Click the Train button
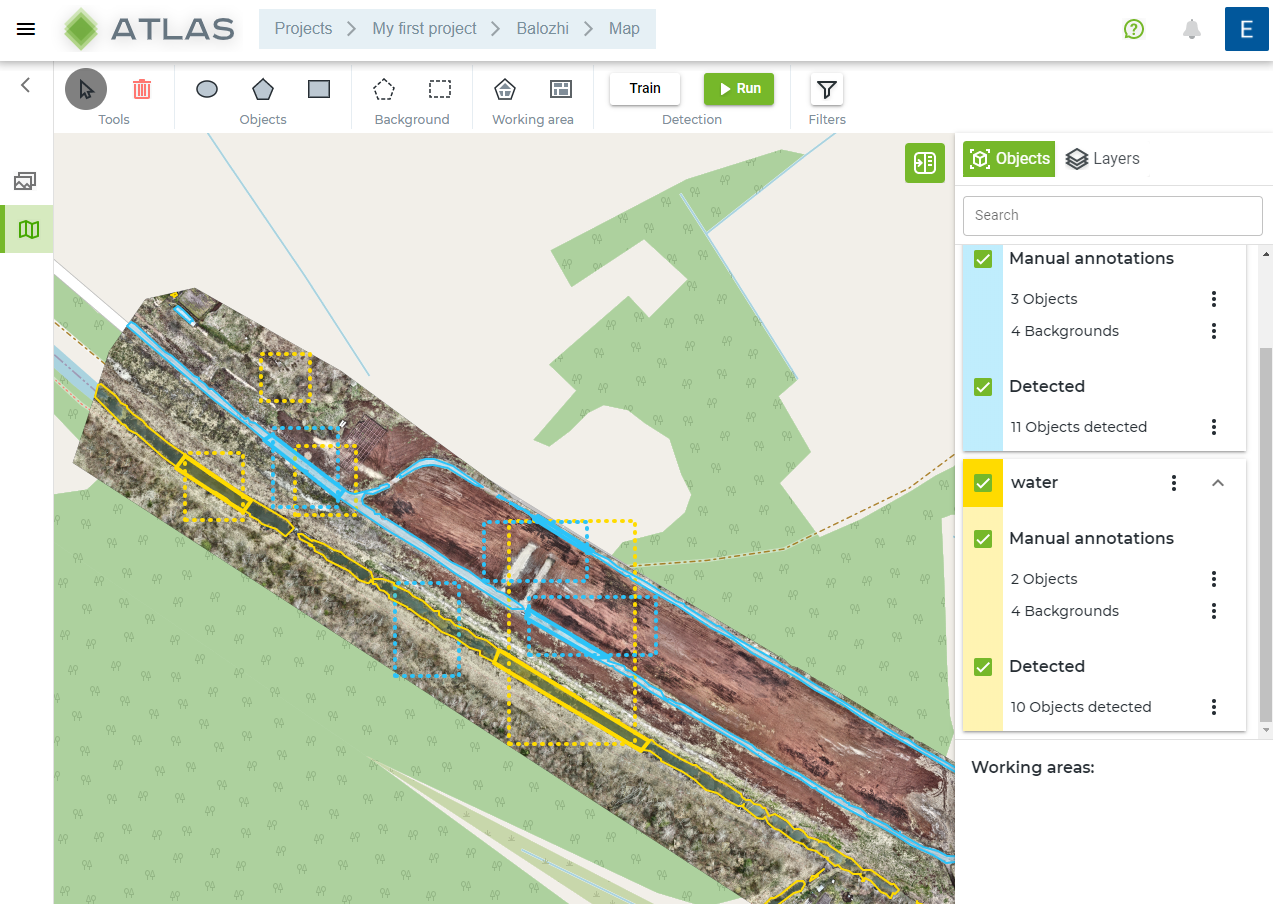This screenshot has width=1273, height=904. (645, 89)
